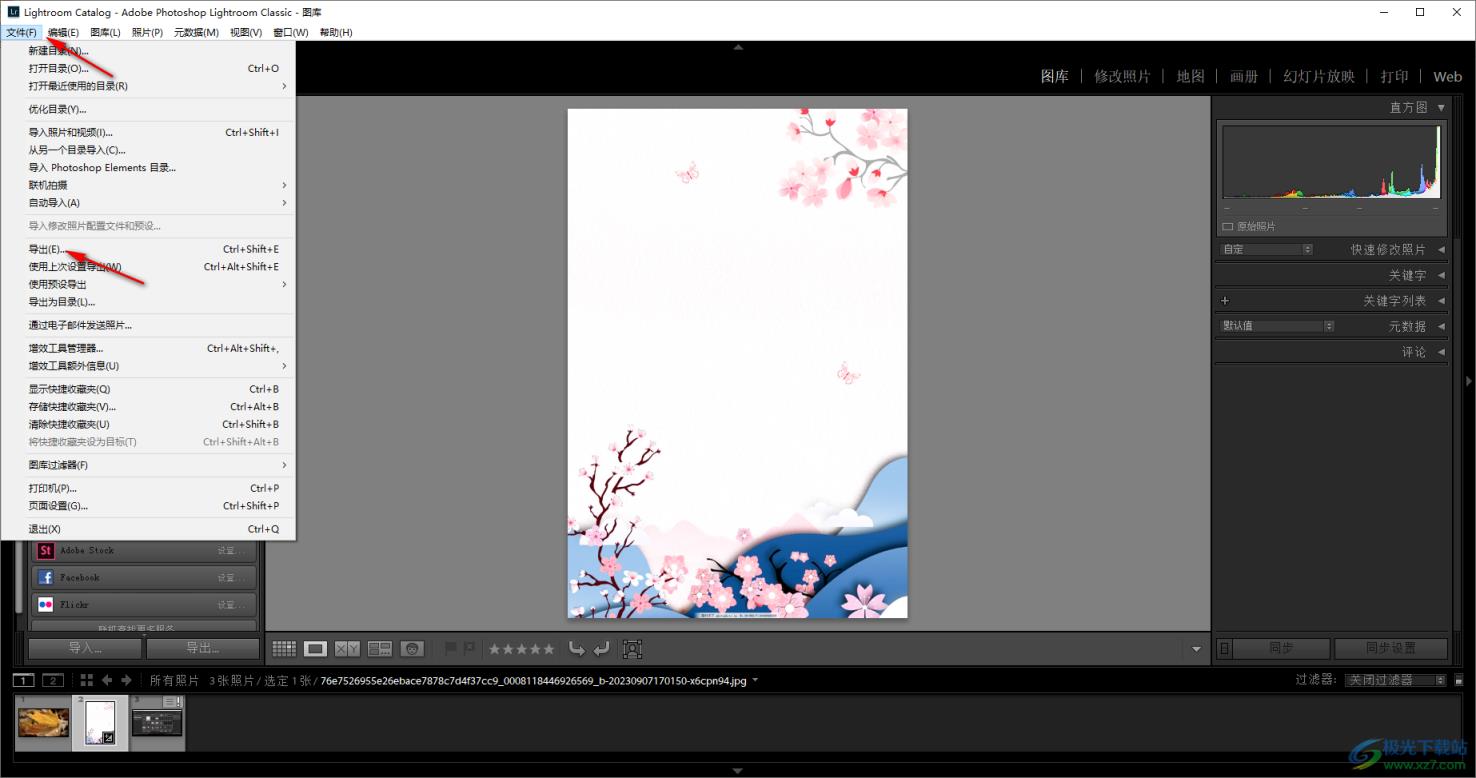Image resolution: width=1476 pixels, height=778 pixels.
Task: Rotate photo clockwise icon
Action: coord(601,648)
